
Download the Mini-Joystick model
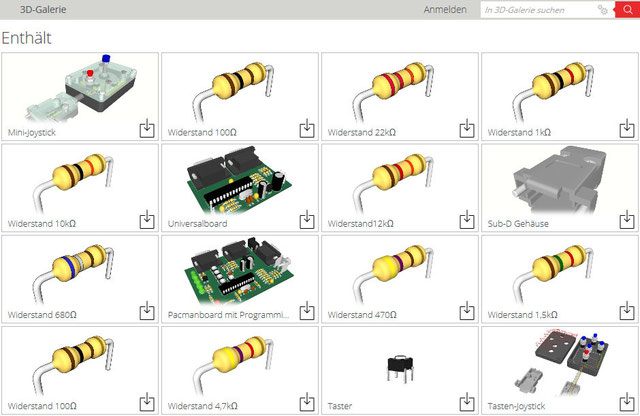click(147, 128)
